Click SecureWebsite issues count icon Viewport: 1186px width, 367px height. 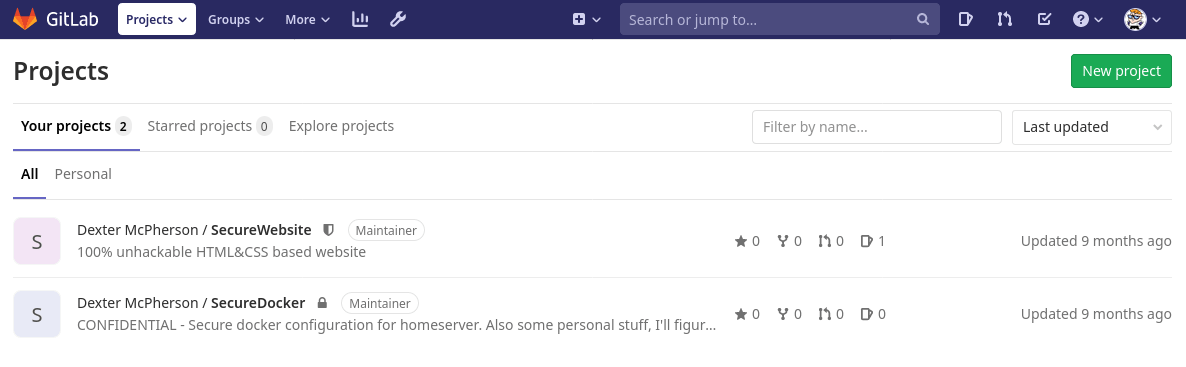(x=867, y=241)
